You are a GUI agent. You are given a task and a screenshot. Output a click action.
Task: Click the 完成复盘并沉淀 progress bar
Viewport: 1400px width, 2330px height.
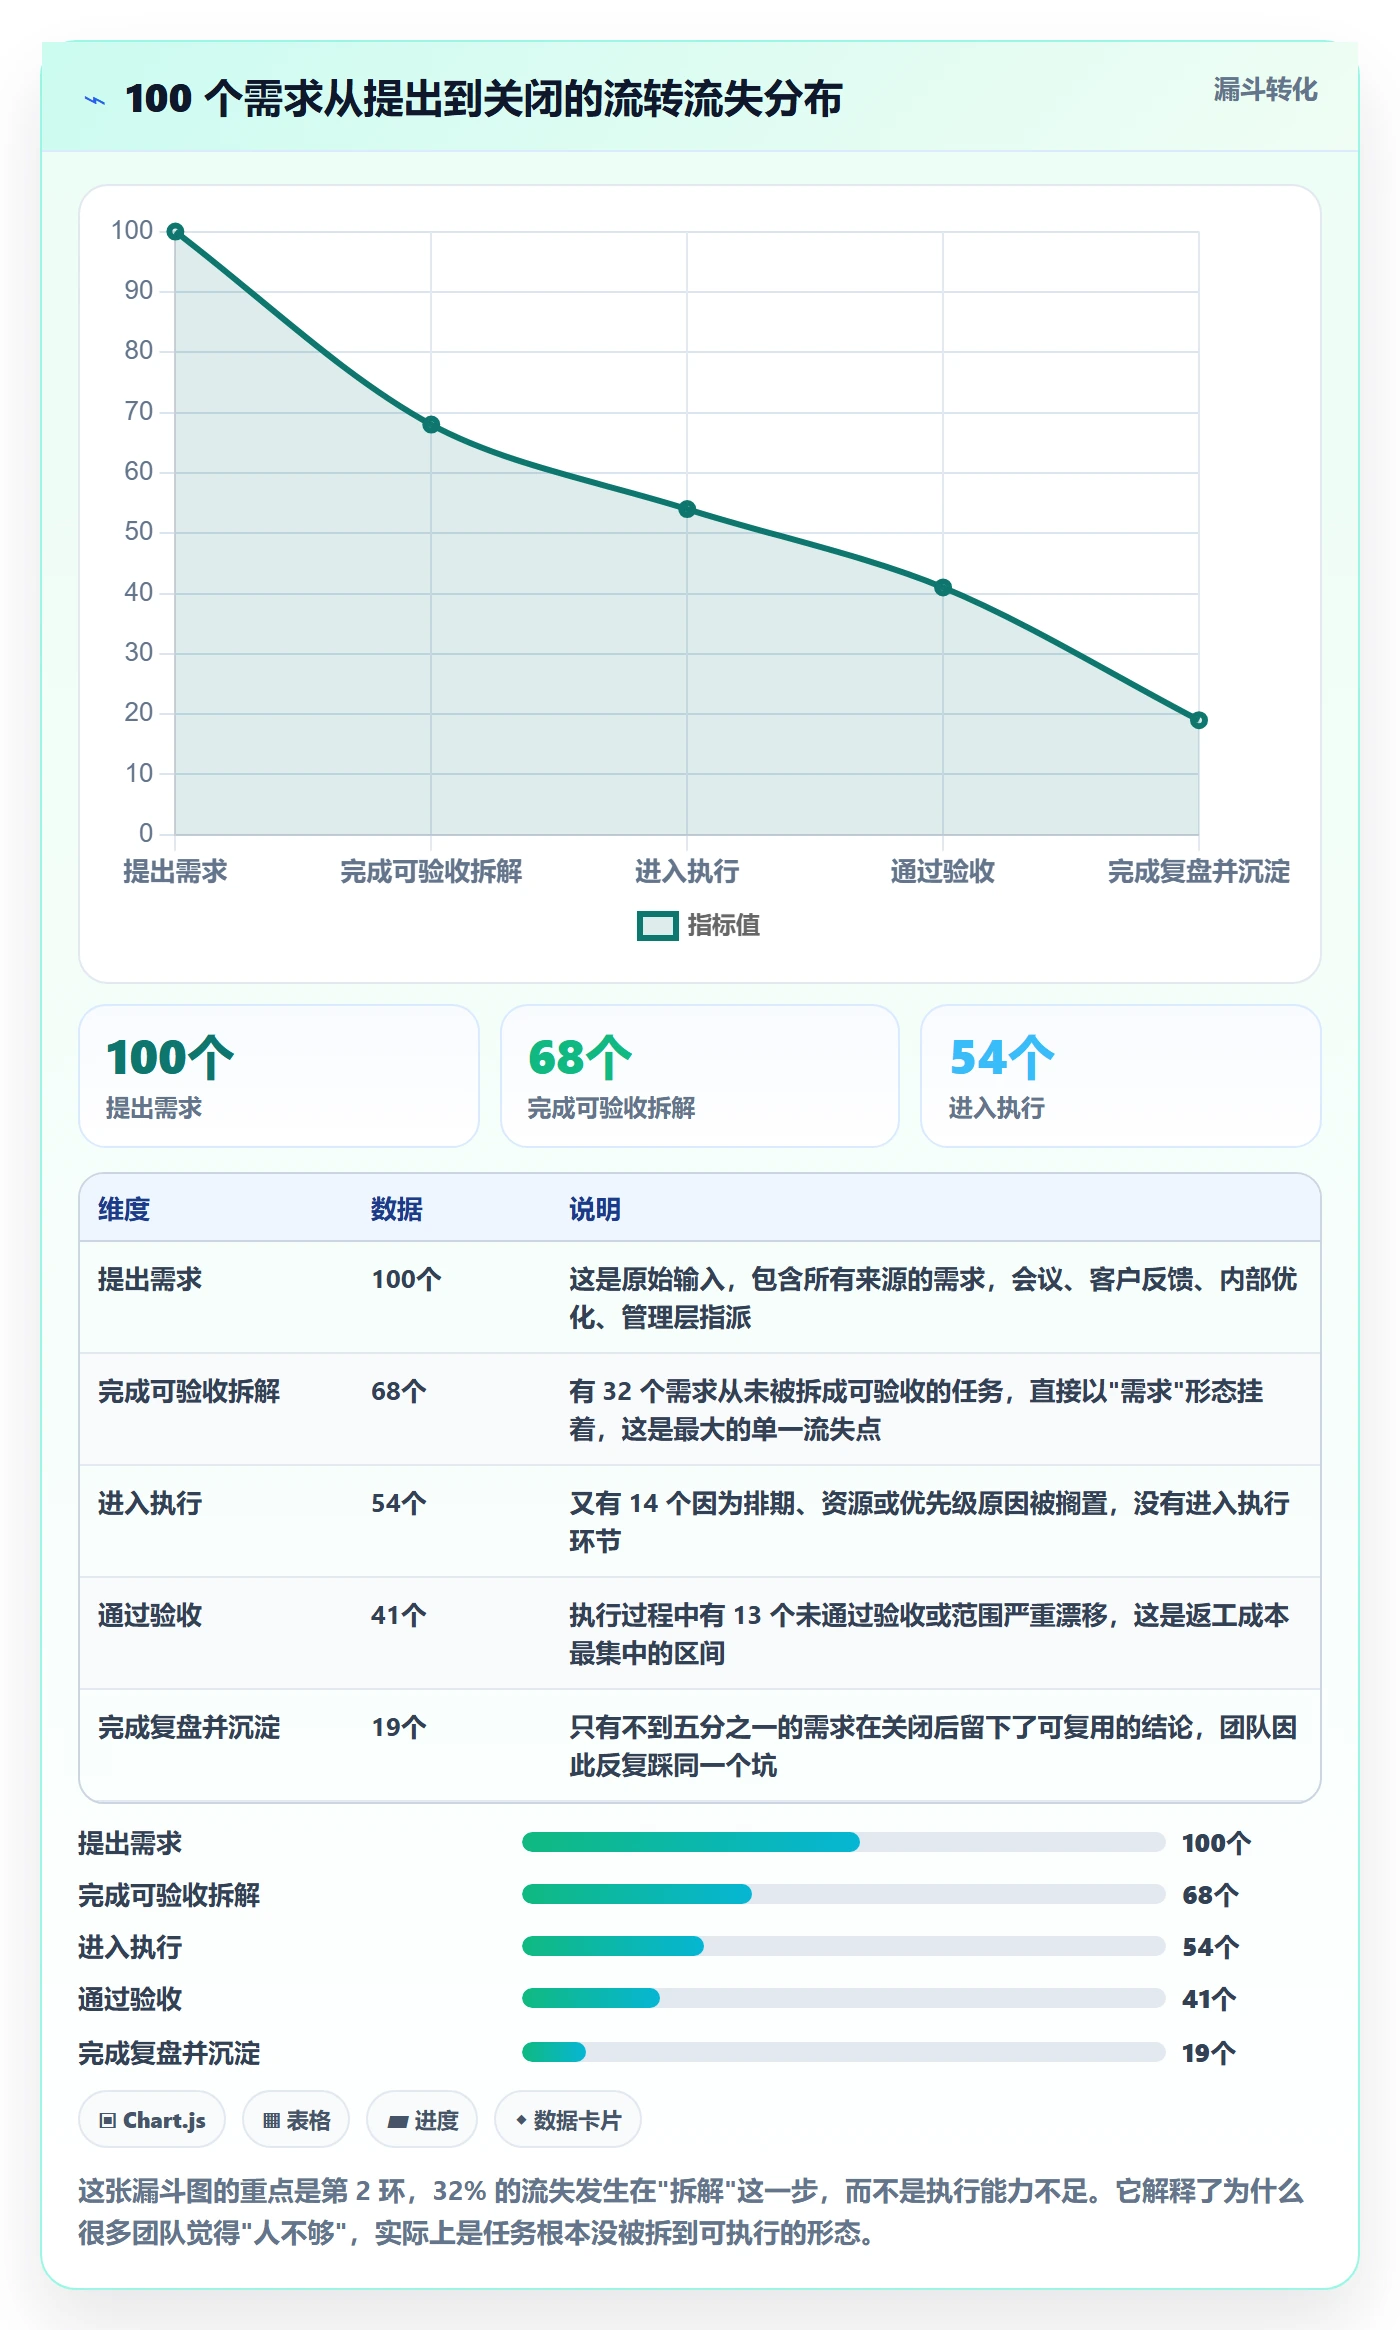coord(844,2052)
